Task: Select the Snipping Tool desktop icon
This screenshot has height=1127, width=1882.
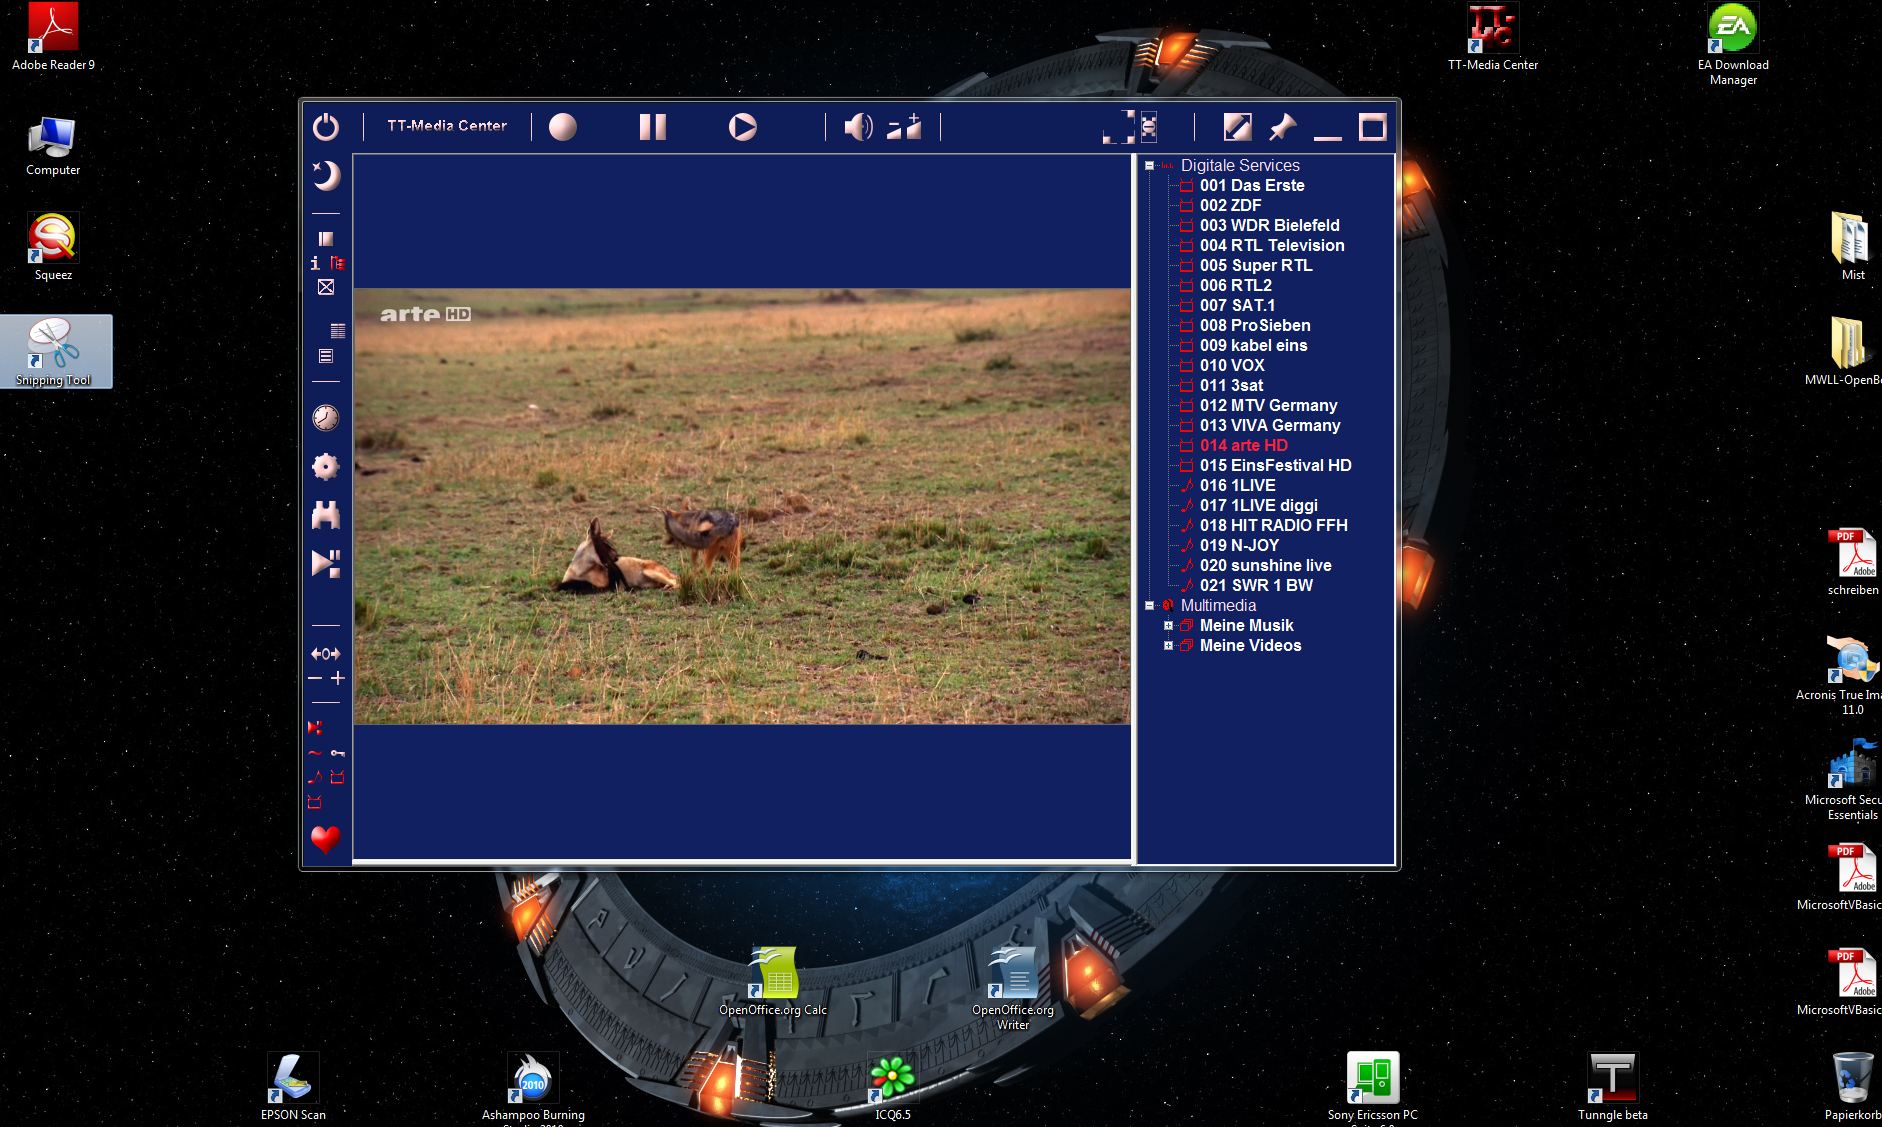Action: [x=56, y=352]
